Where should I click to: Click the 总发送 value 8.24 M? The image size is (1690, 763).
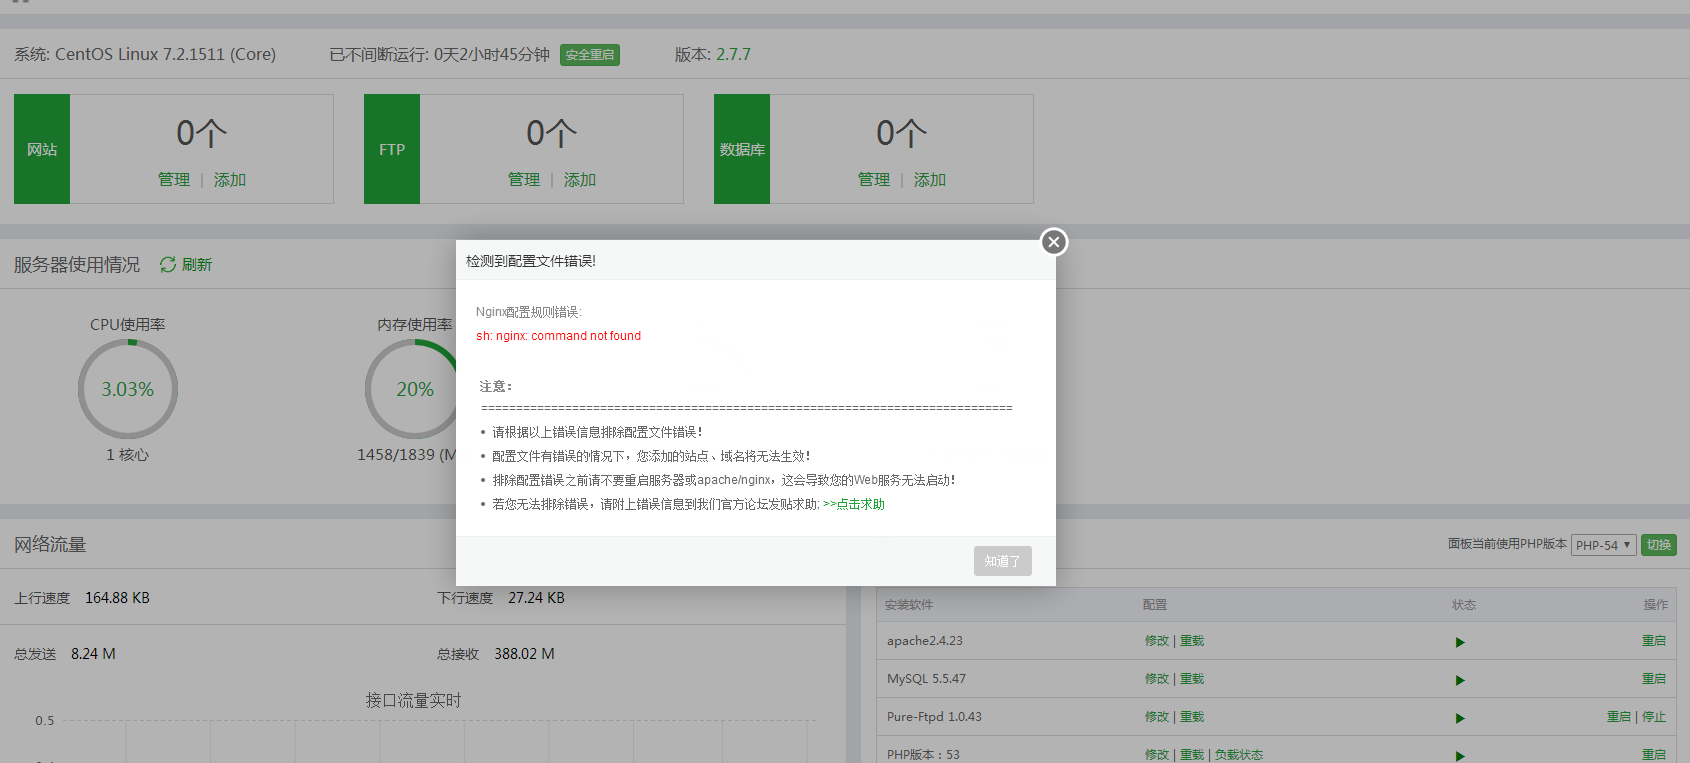click(93, 654)
